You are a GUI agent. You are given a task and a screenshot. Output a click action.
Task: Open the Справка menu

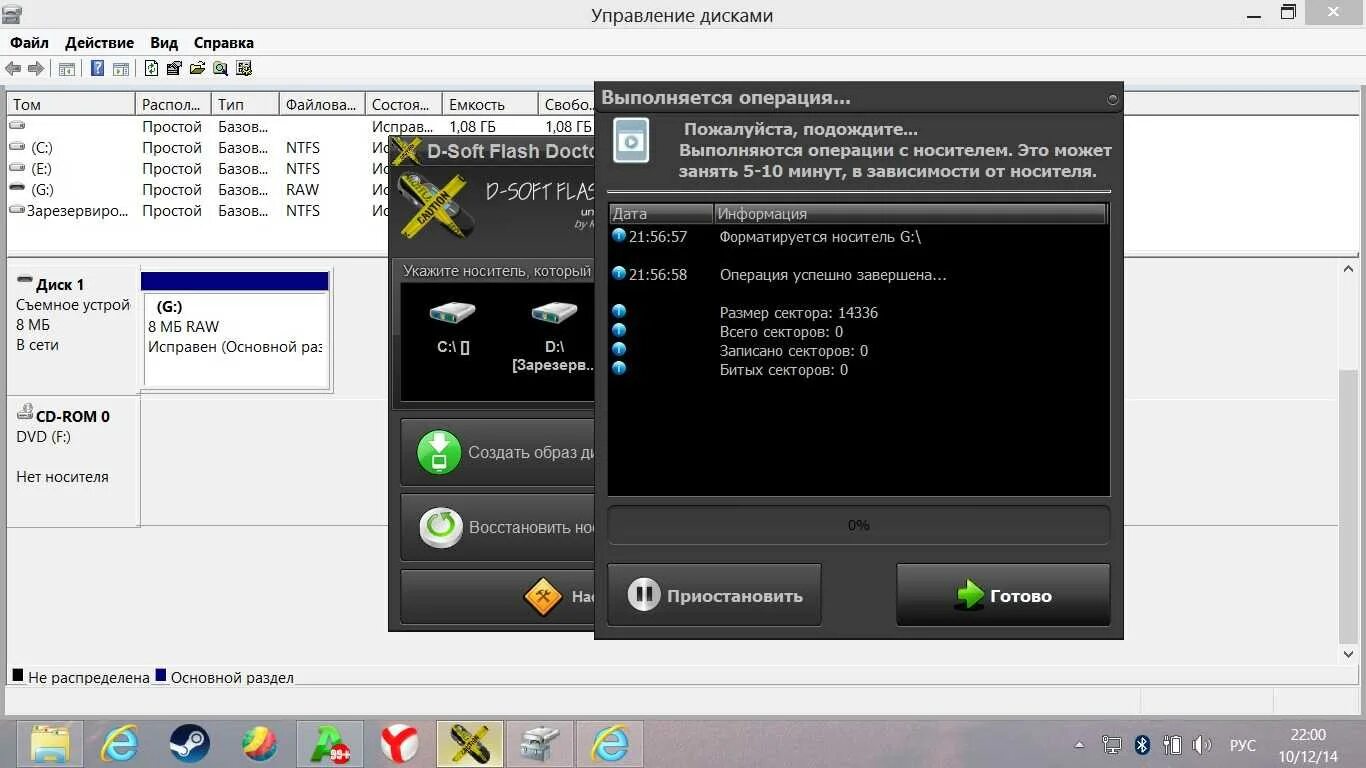click(224, 43)
